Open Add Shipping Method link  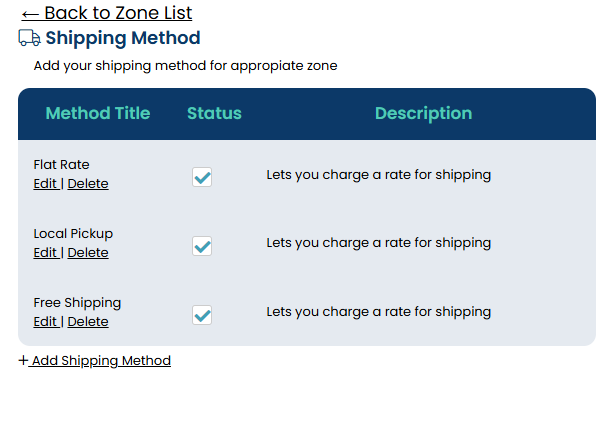pyautogui.click(x=100, y=361)
